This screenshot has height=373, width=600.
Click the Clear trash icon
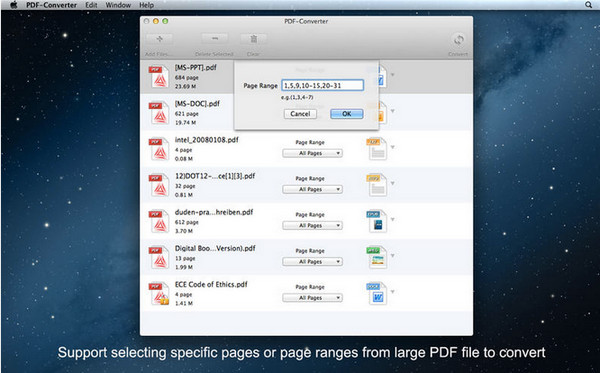pyautogui.click(x=253, y=39)
